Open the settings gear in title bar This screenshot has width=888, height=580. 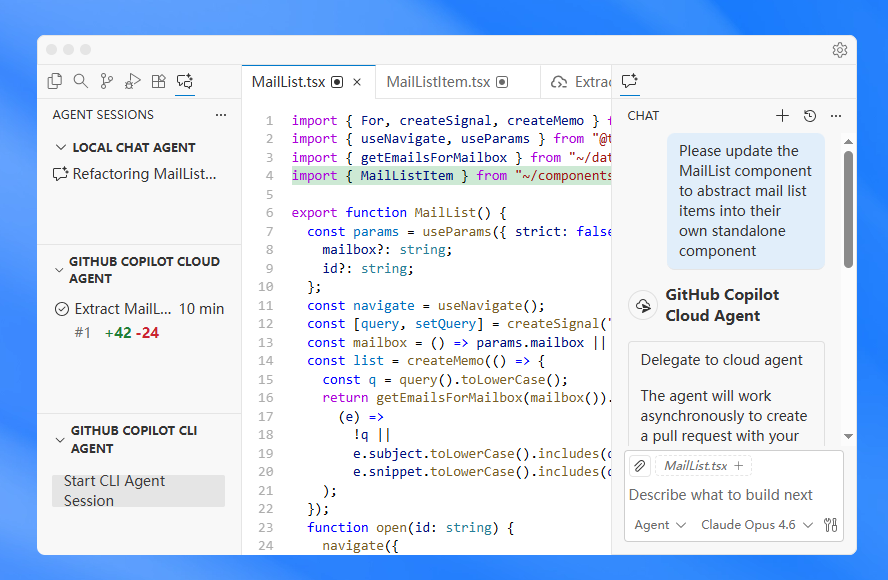(x=840, y=50)
